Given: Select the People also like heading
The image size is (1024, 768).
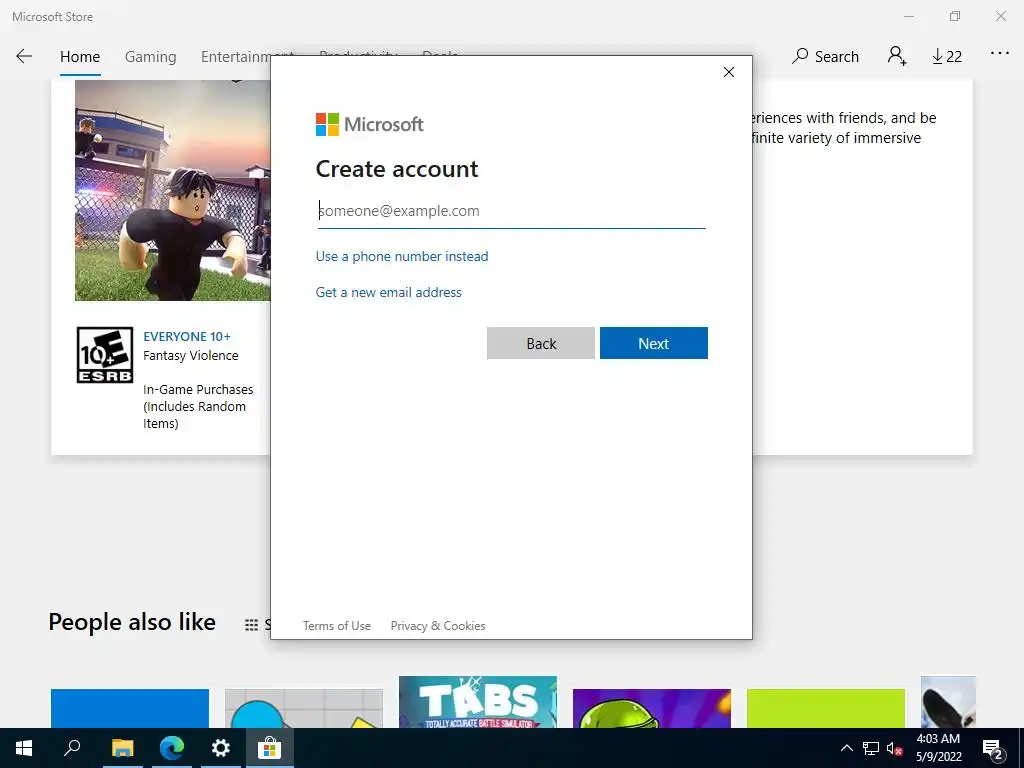Looking at the screenshot, I should pyautogui.click(x=132, y=622).
